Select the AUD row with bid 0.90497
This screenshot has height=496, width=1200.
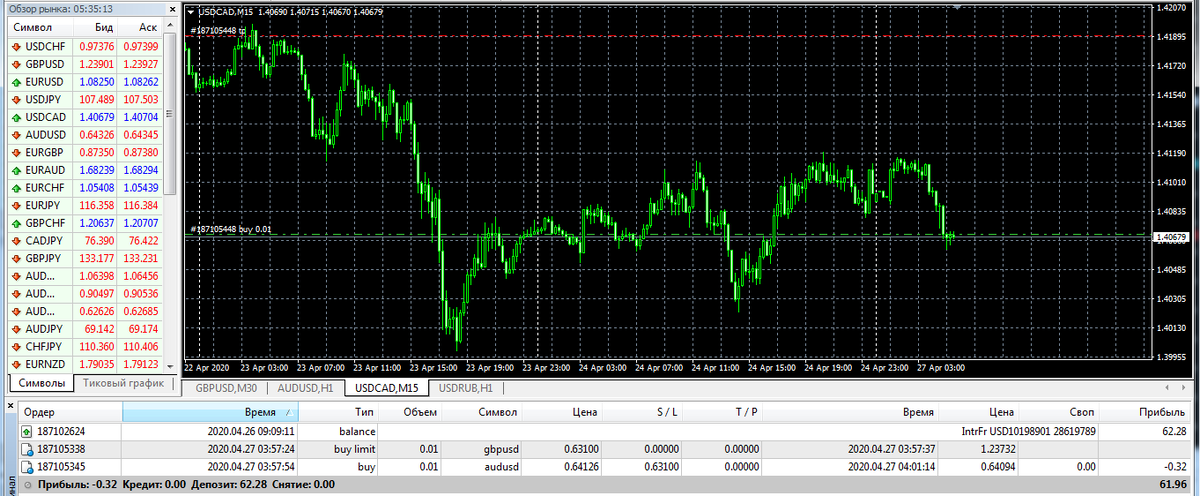(x=87, y=293)
